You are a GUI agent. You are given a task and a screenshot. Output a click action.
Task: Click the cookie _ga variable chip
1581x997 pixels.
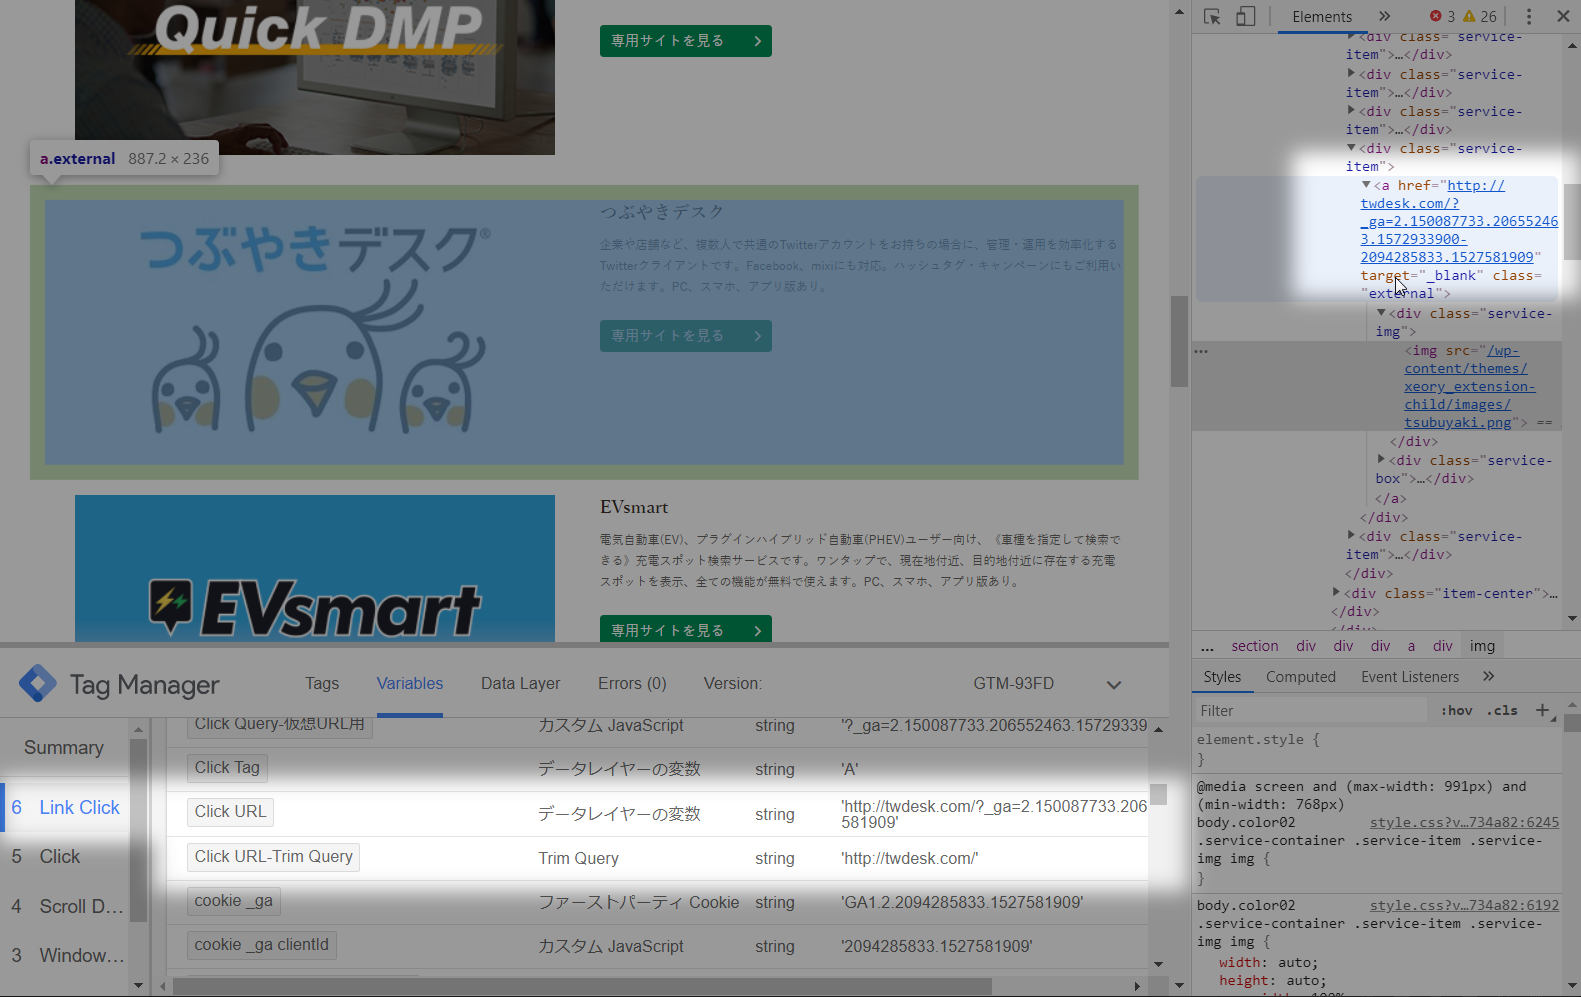(233, 901)
